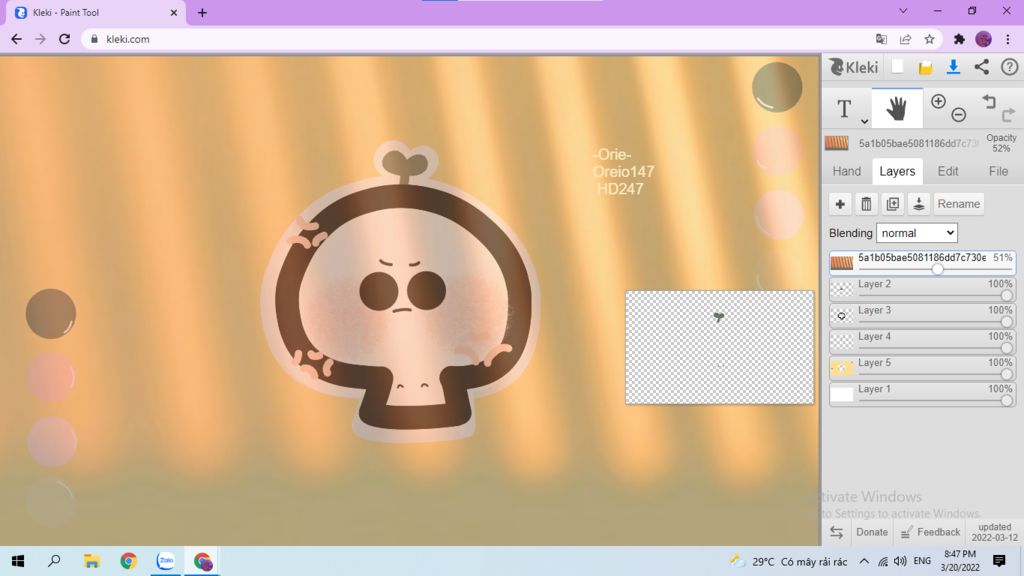
Task: Open the Chrome three-dot menu
Action: click(x=1008, y=39)
